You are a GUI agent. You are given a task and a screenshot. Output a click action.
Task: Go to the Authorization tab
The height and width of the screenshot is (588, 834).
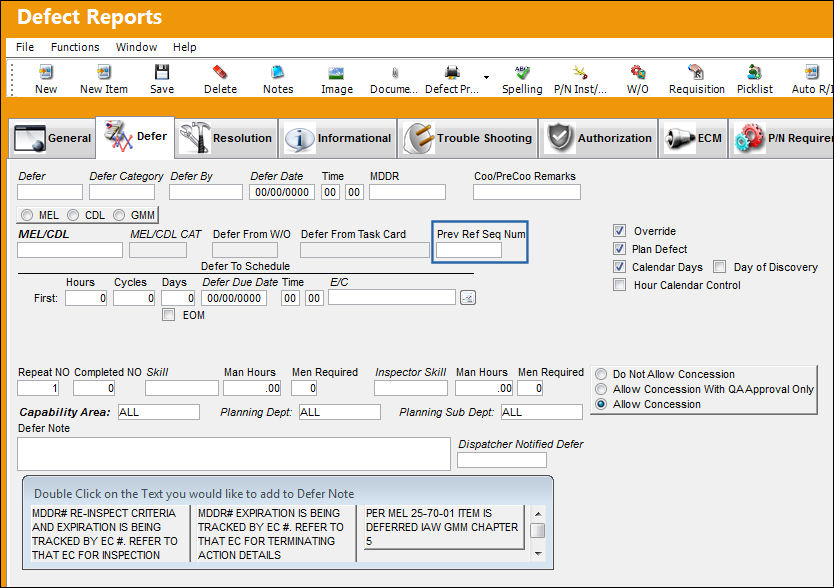[599, 138]
